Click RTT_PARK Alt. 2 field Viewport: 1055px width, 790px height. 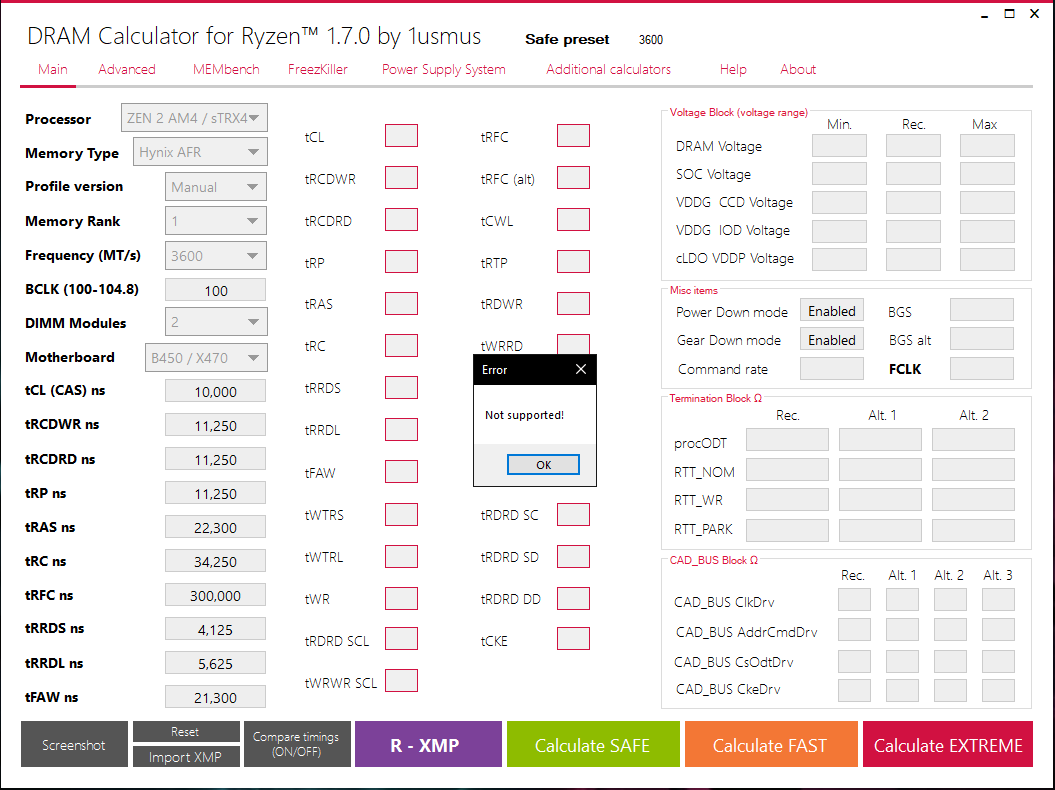click(973, 530)
